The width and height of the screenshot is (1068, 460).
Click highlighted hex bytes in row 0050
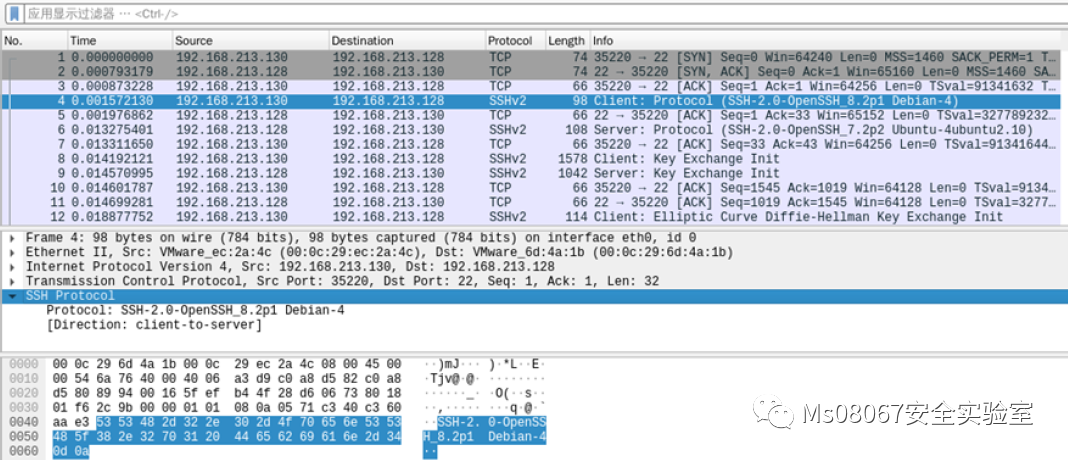227,436
